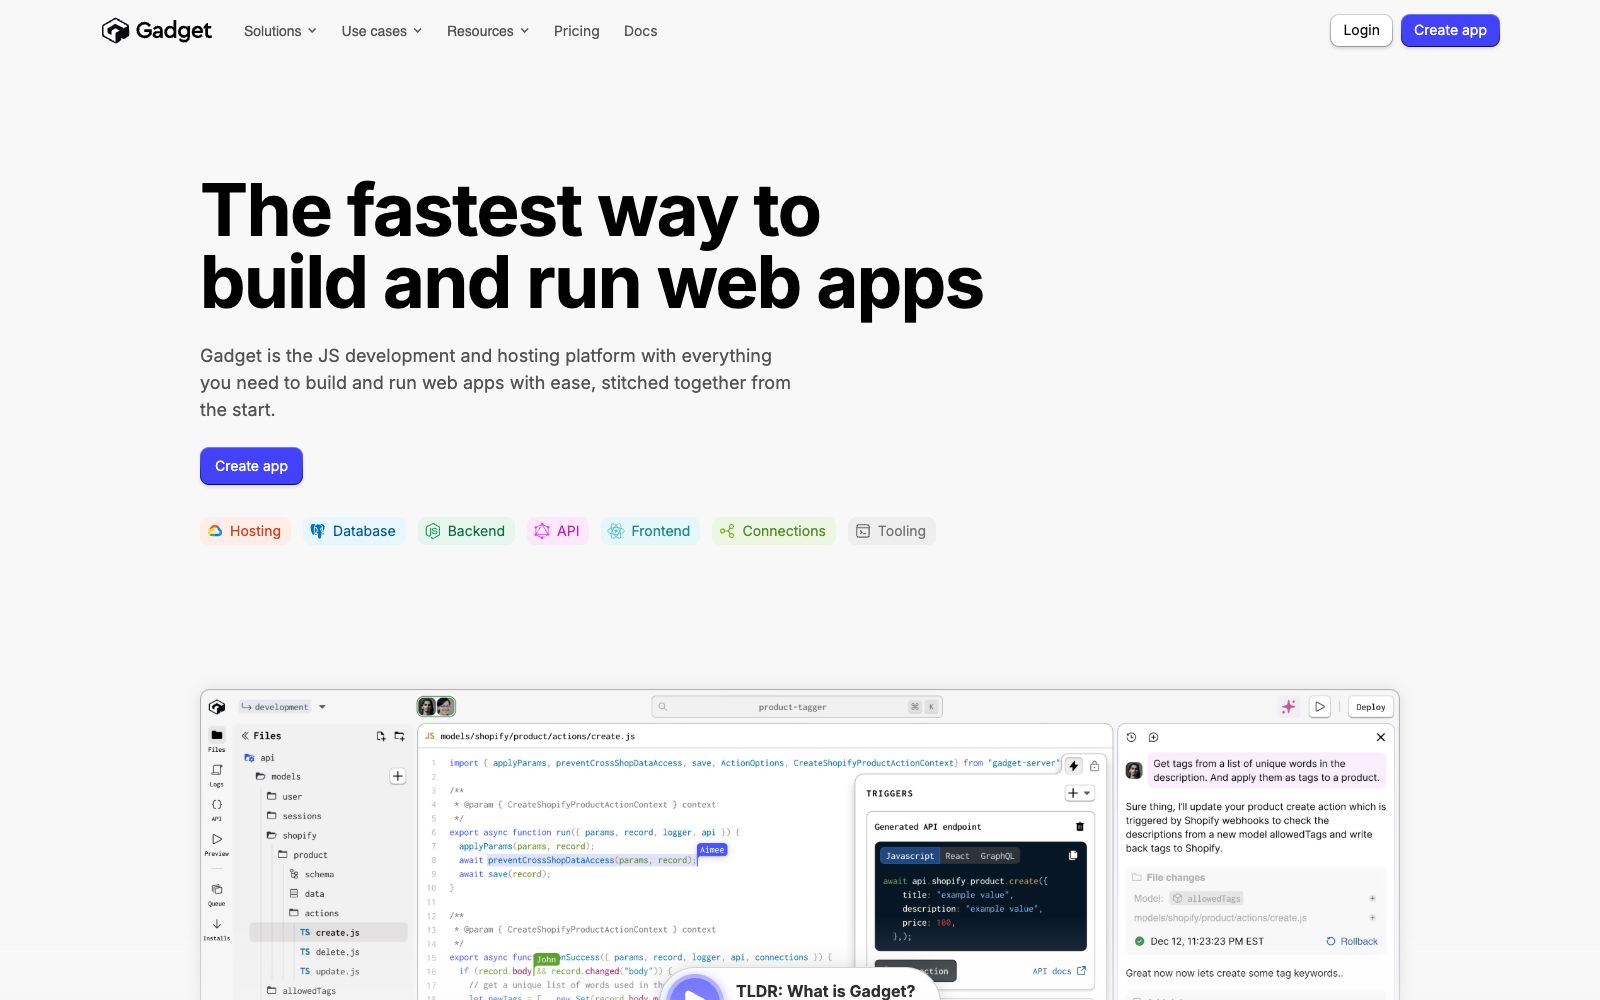Expand the Use cases menu

coord(382,31)
